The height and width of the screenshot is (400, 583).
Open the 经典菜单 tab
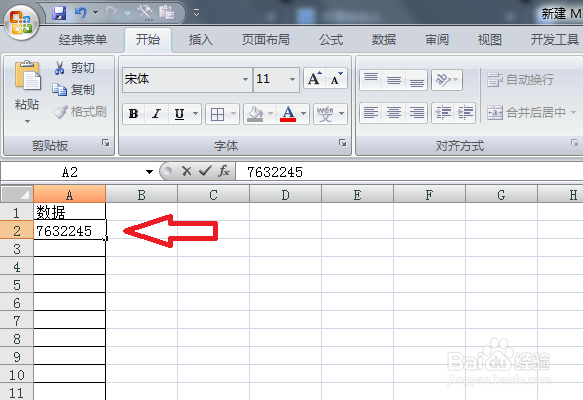pos(83,39)
